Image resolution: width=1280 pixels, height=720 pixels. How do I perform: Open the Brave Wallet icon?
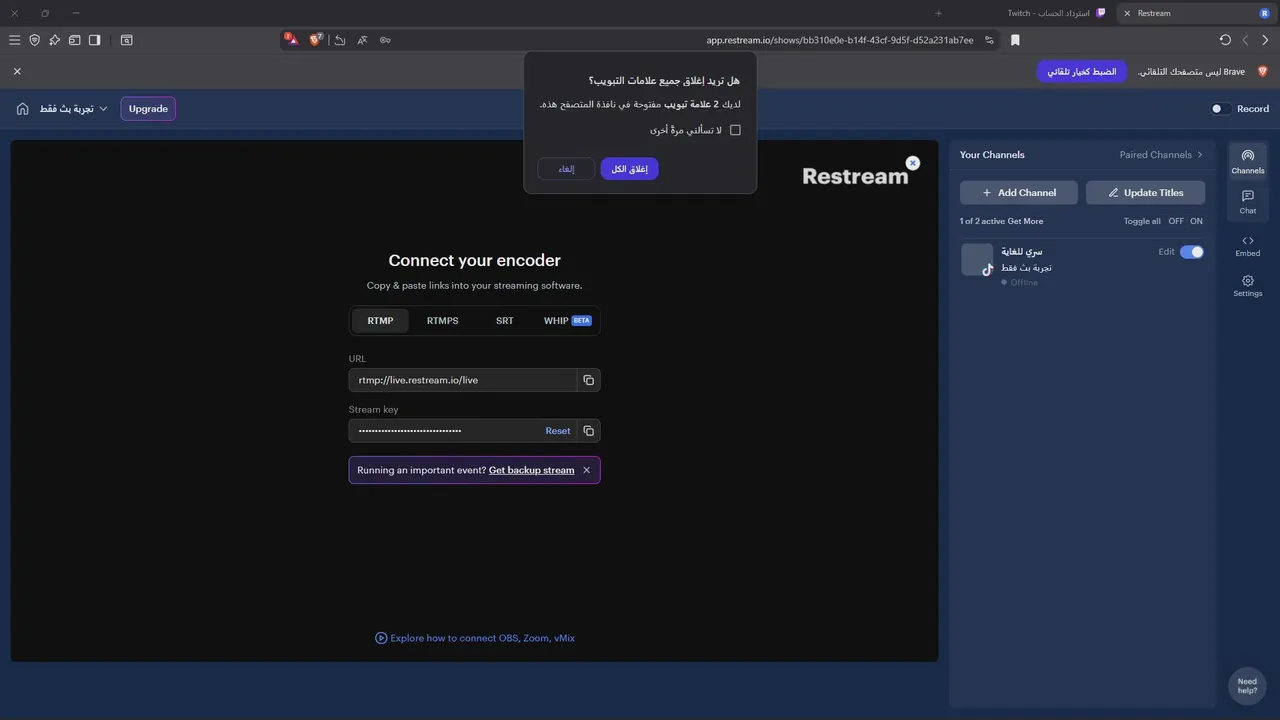(74, 40)
